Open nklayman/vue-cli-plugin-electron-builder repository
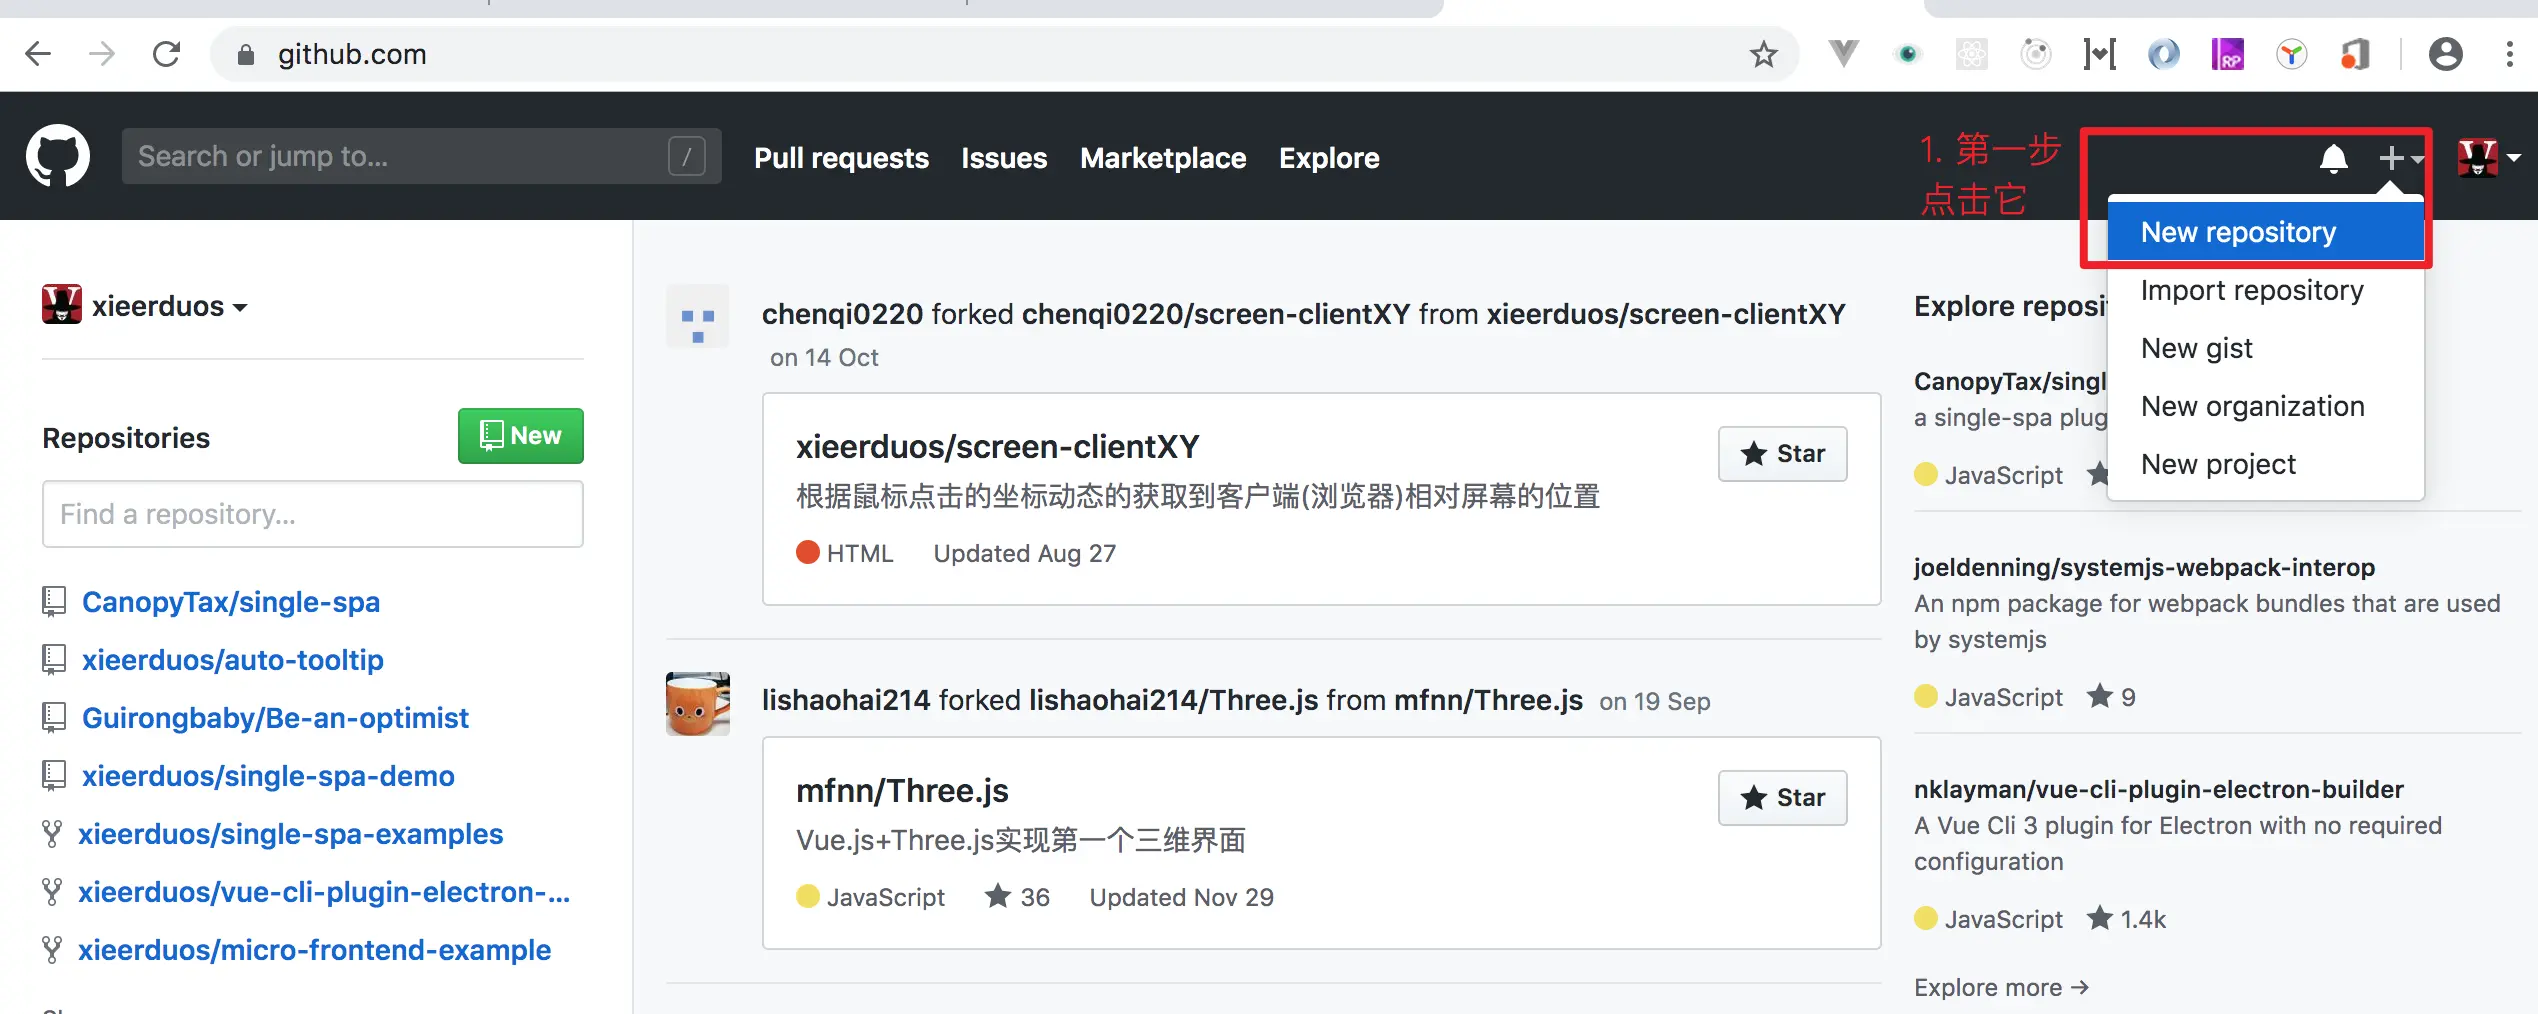 coord(2159,789)
